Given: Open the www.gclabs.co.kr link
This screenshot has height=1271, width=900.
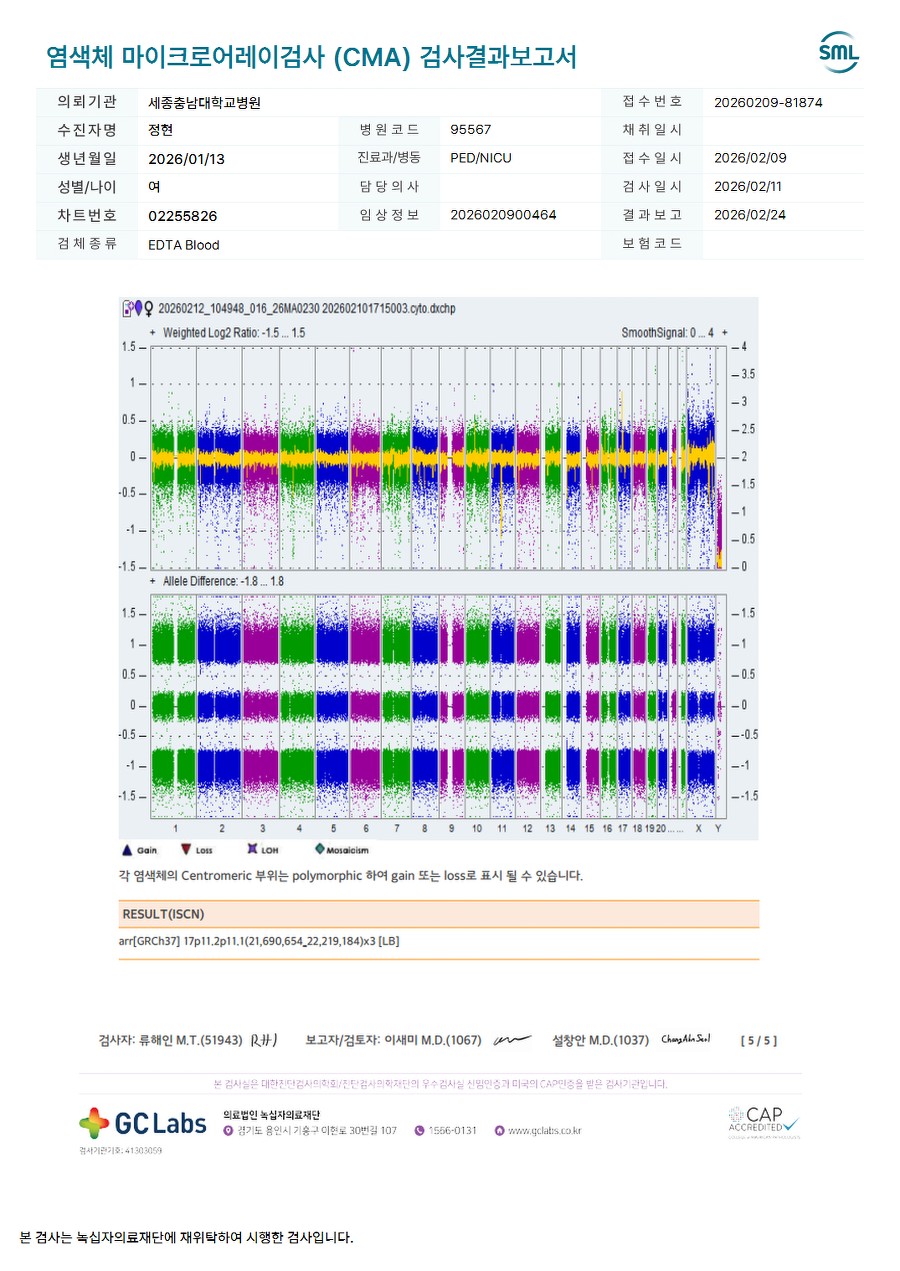Looking at the screenshot, I should [x=544, y=1131].
